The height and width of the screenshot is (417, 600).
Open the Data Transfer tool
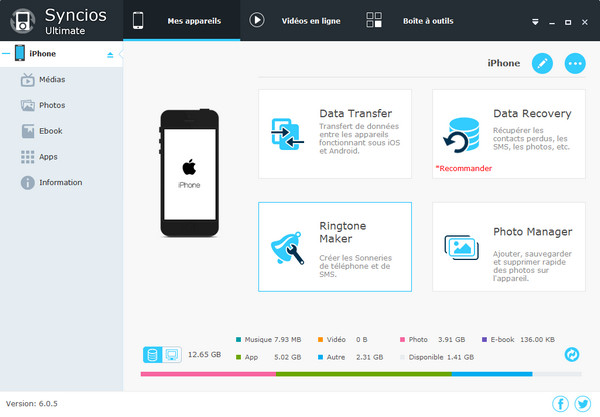[334, 133]
